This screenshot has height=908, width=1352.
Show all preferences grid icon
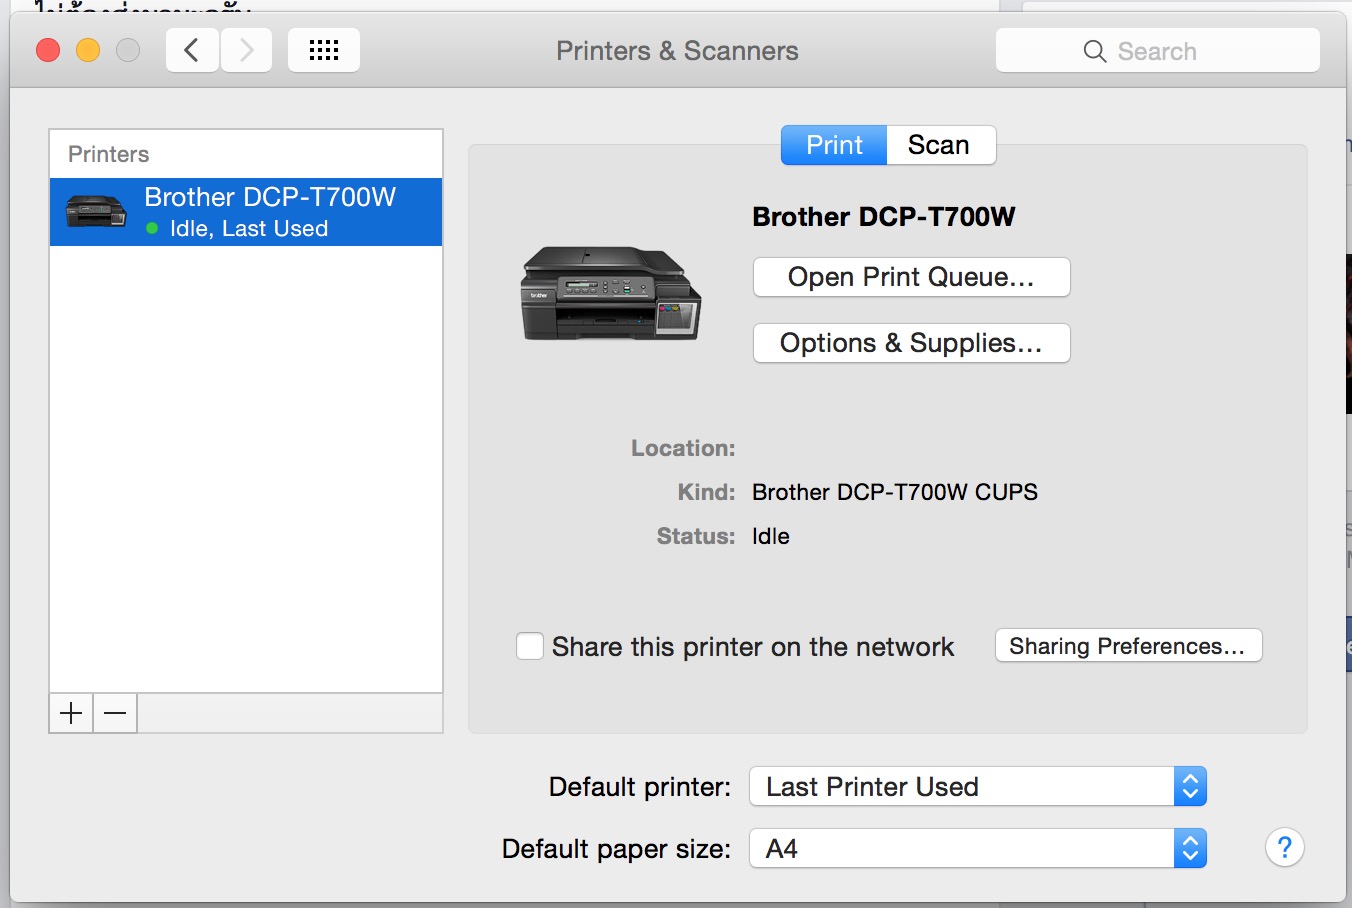tap(323, 50)
